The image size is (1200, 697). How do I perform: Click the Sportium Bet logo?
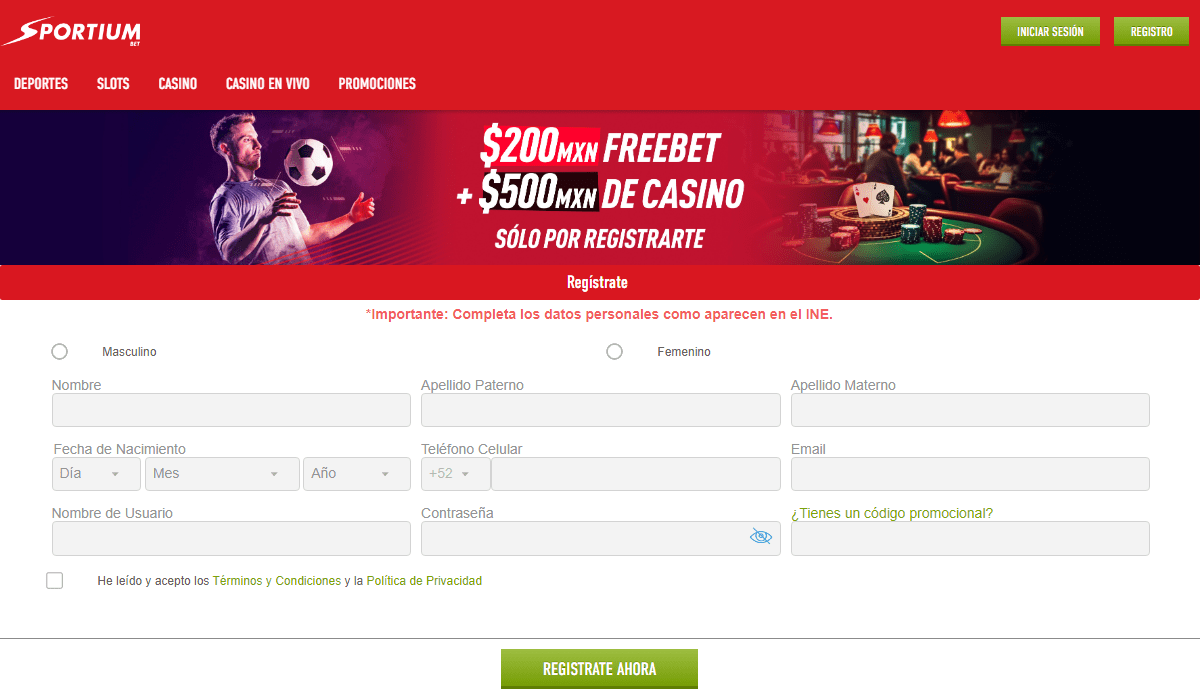(71, 32)
